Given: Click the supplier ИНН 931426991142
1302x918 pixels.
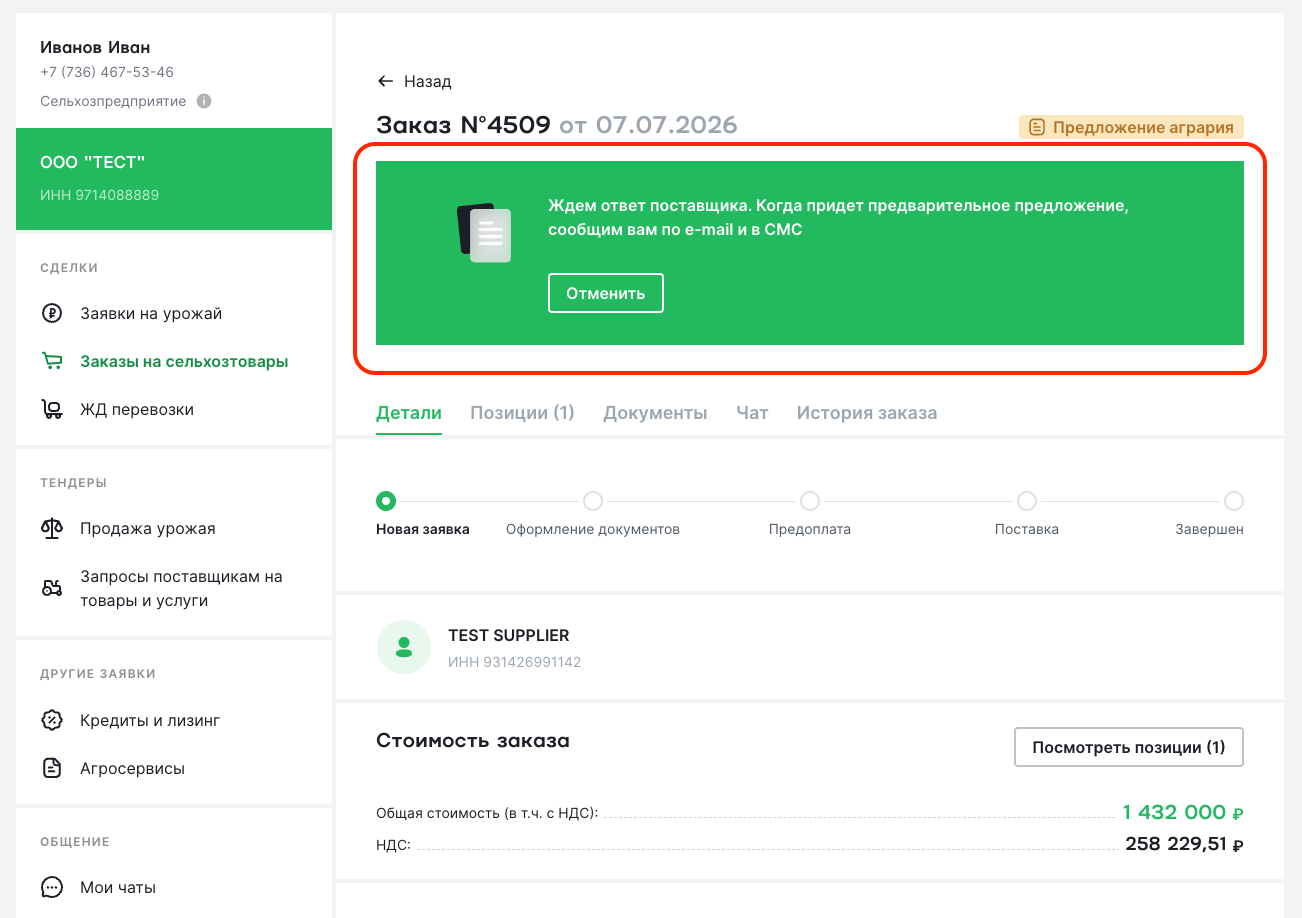Looking at the screenshot, I should [x=515, y=662].
